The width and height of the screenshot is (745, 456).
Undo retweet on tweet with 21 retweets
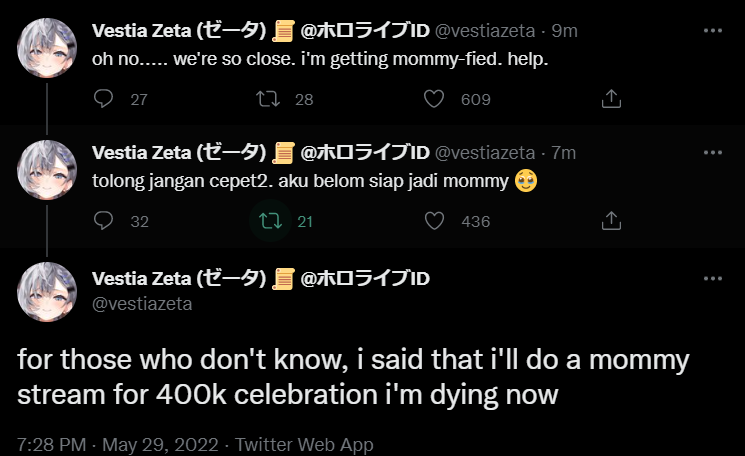[269, 221]
